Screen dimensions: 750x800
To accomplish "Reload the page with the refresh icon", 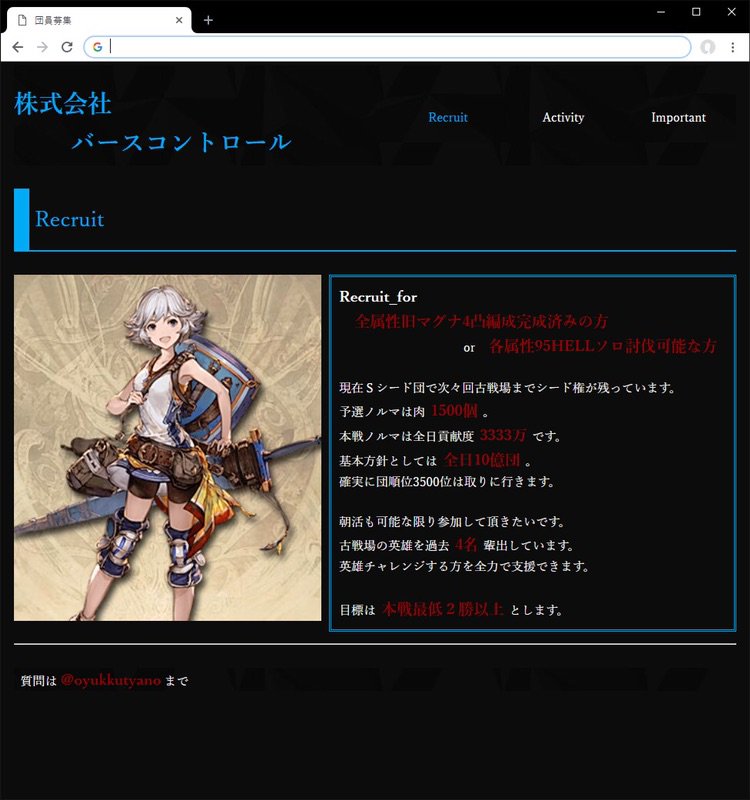I will point(67,47).
